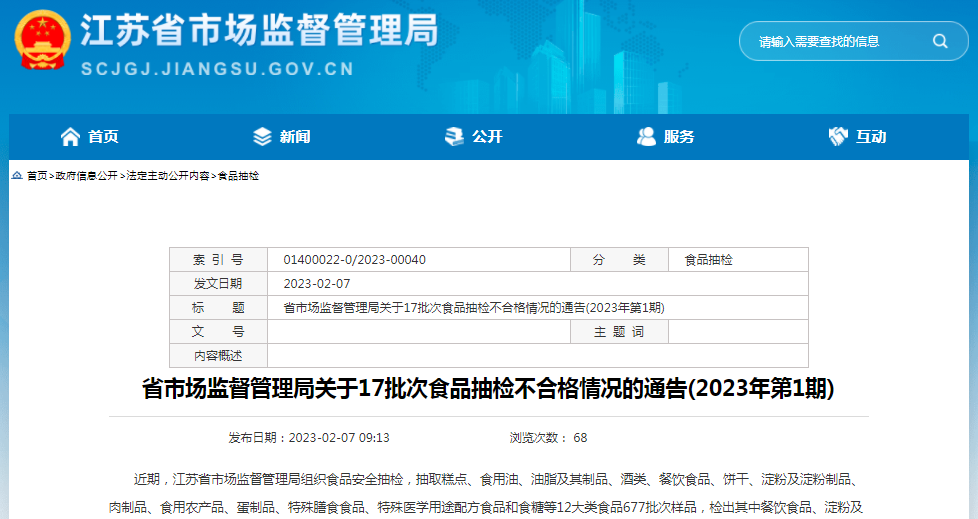Open the 服务 menu label
Viewport: 978px width, 519px height.
679,137
